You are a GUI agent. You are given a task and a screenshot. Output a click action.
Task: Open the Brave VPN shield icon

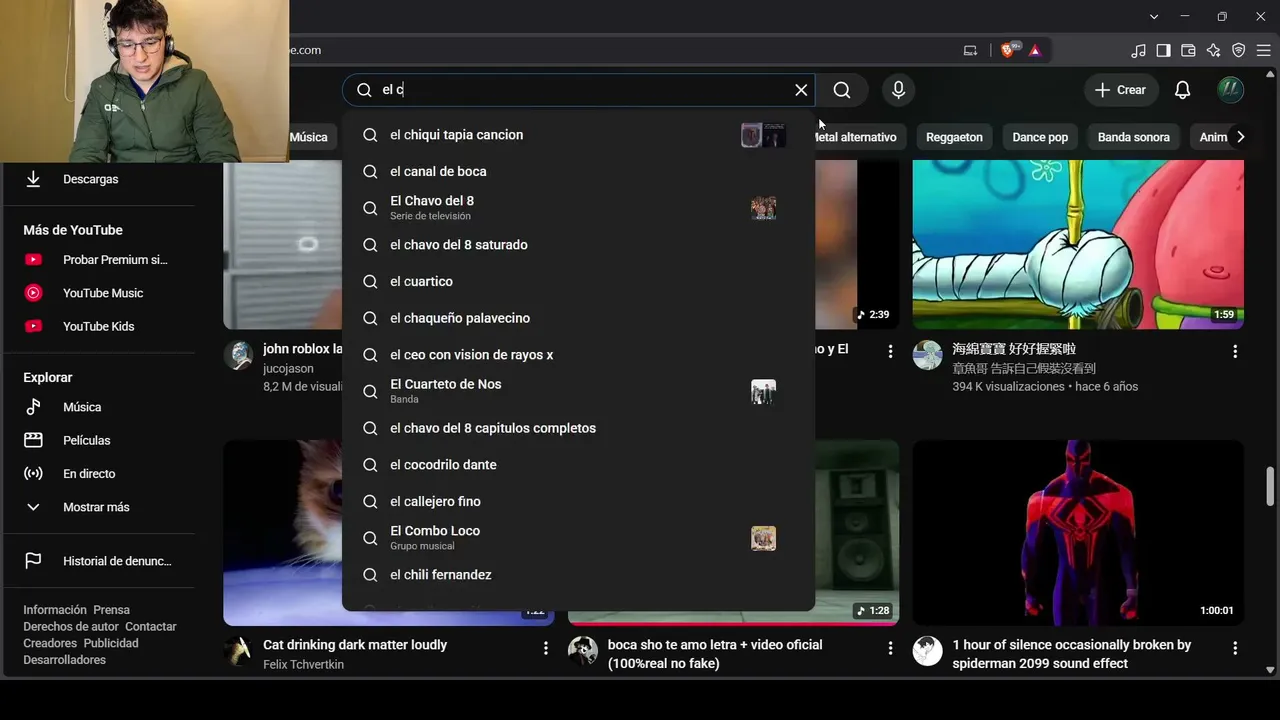point(1238,50)
